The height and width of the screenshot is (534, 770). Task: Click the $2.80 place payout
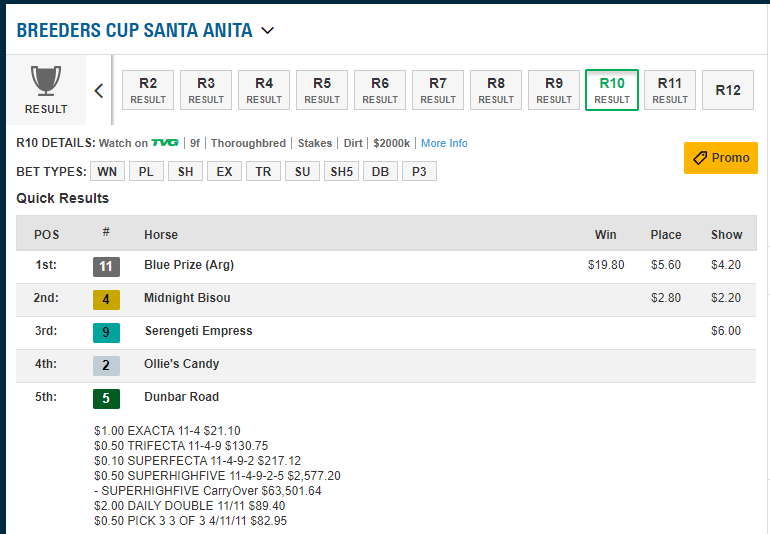pos(666,298)
